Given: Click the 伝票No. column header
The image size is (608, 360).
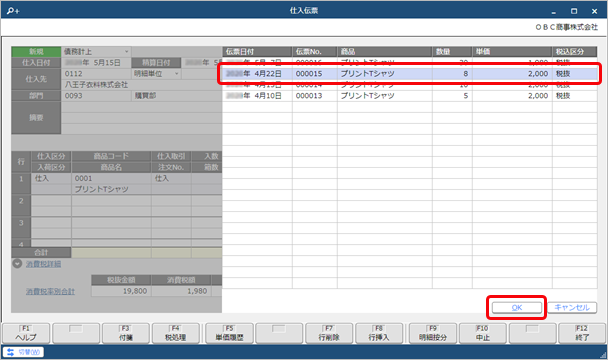Looking at the screenshot, I should (314, 52).
